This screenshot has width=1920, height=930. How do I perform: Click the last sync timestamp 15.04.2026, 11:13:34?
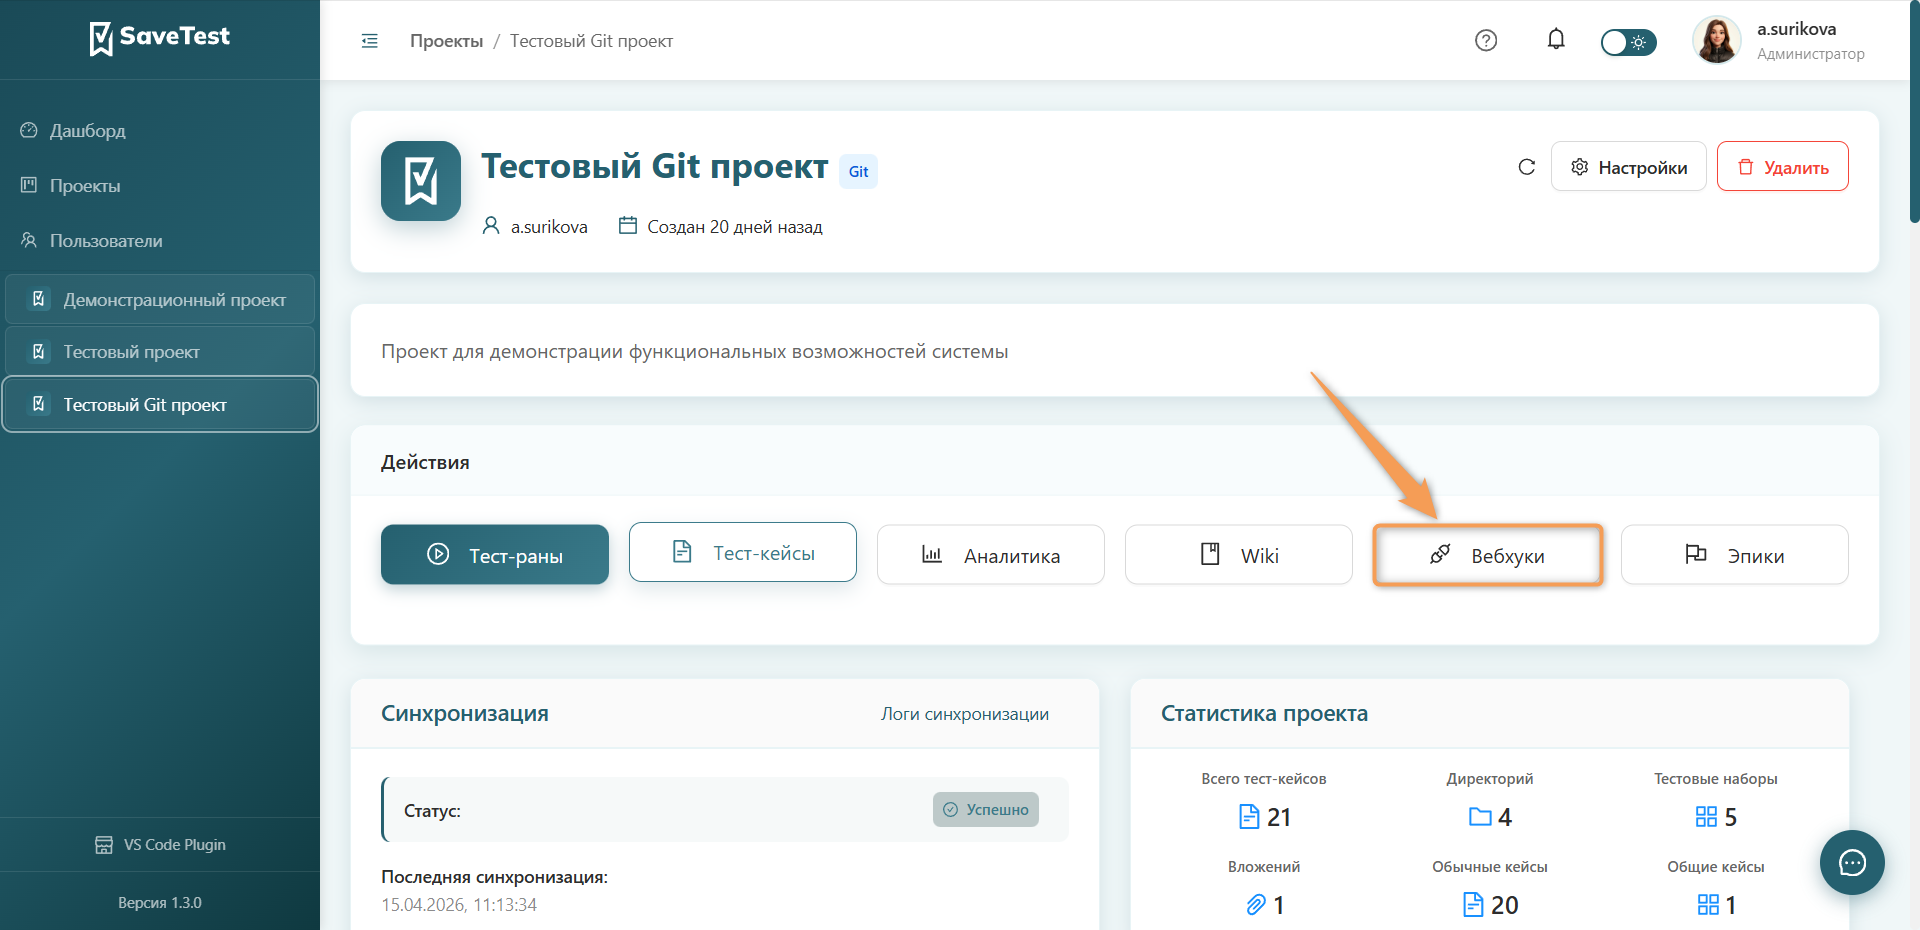[459, 905]
